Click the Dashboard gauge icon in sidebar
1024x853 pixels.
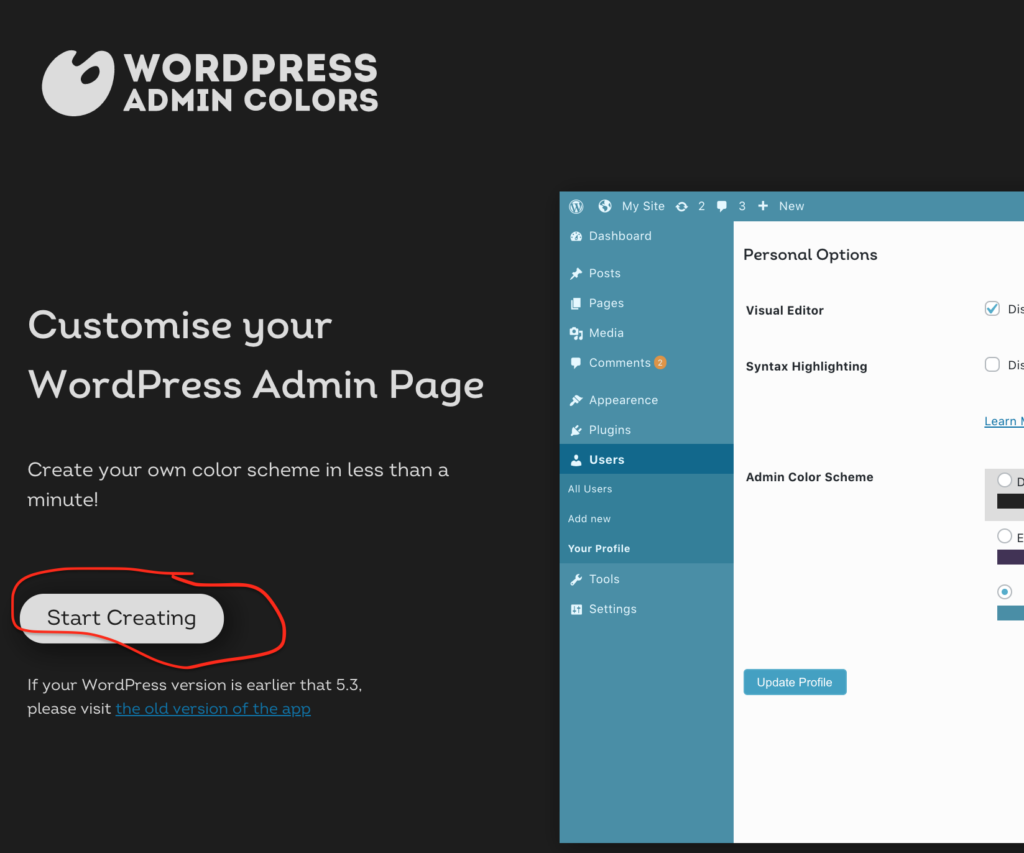click(576, 236)
